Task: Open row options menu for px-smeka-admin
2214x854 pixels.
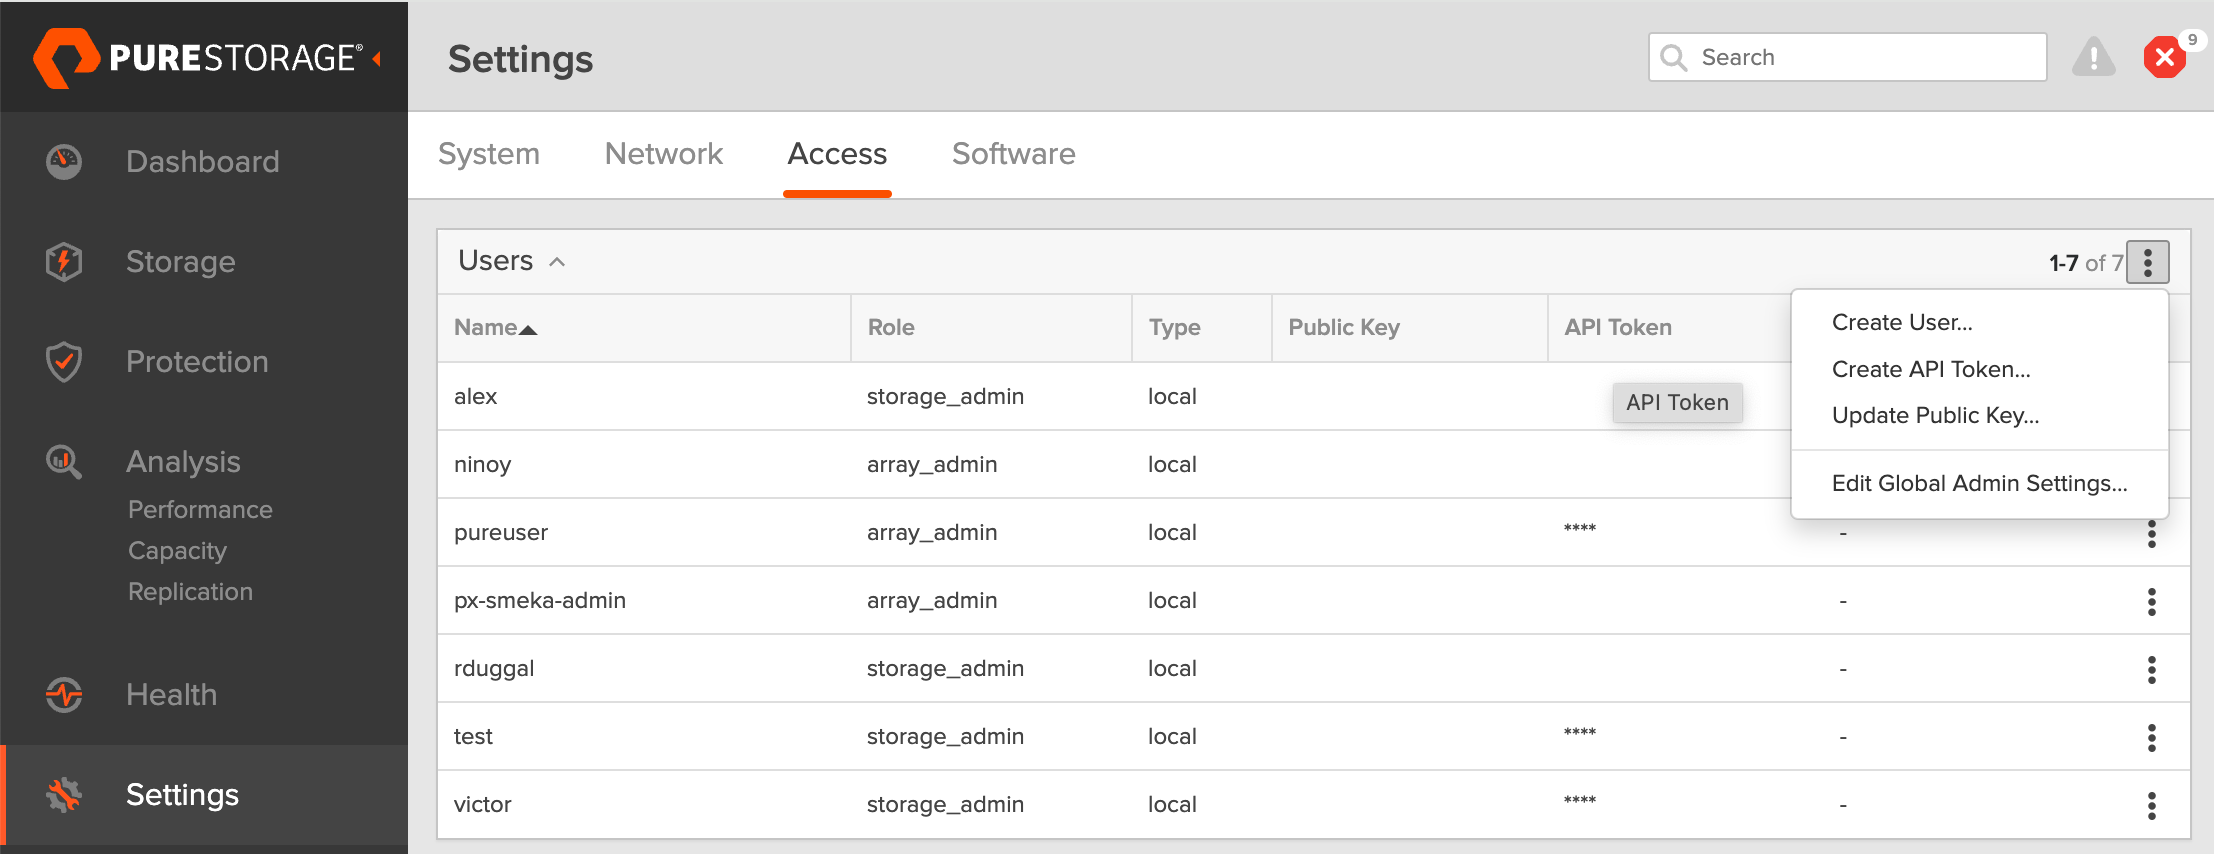Action: coord(2152,602)
